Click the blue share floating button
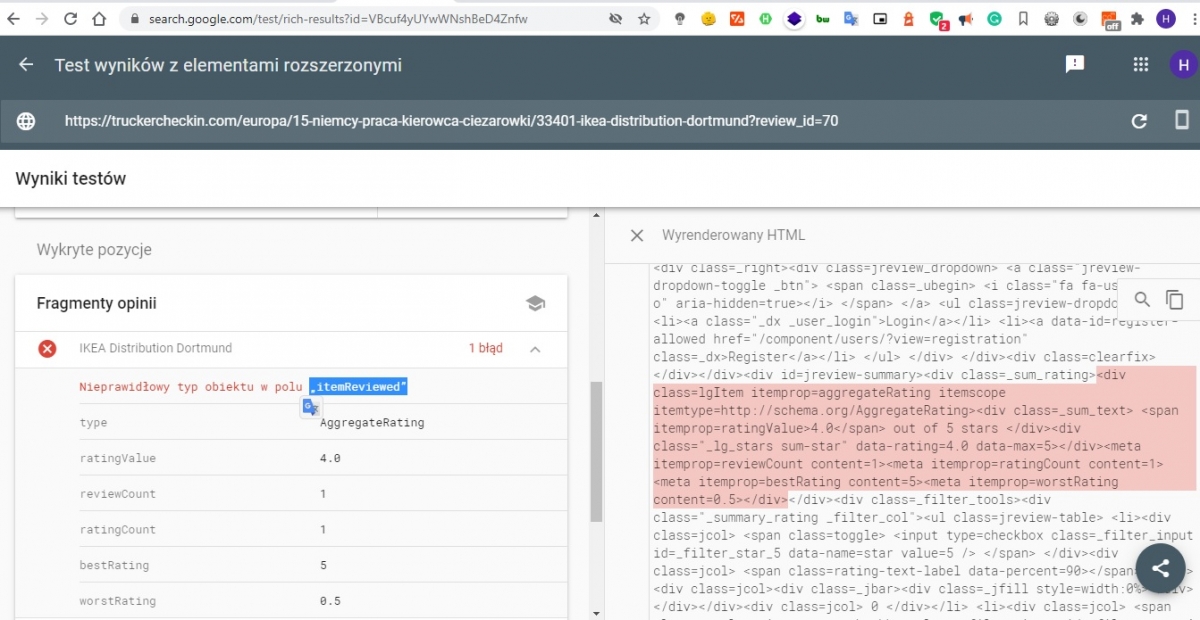The height and width of the screenshot is (620, 1200). [x=1160, y=568]
